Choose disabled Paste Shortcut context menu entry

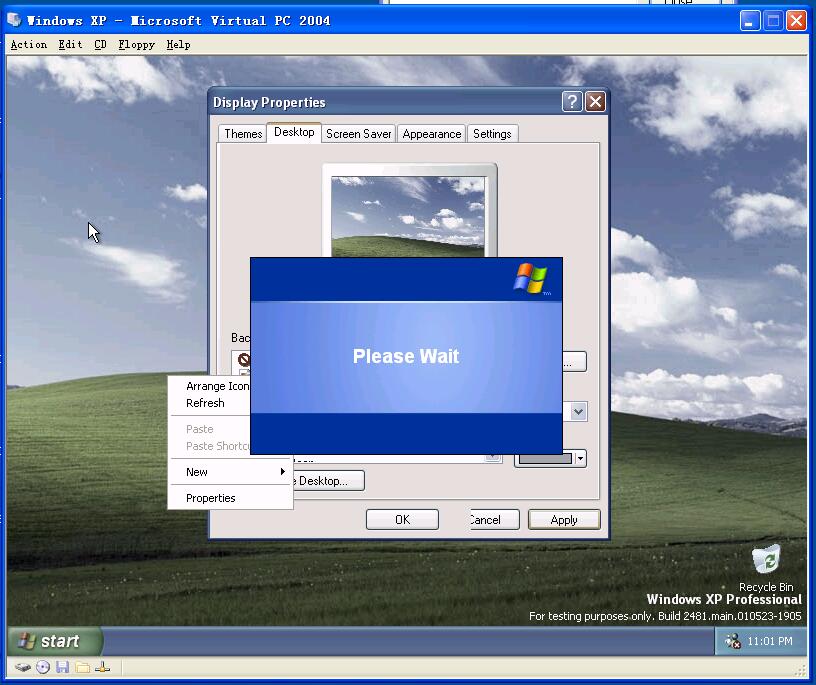point(210,446)
